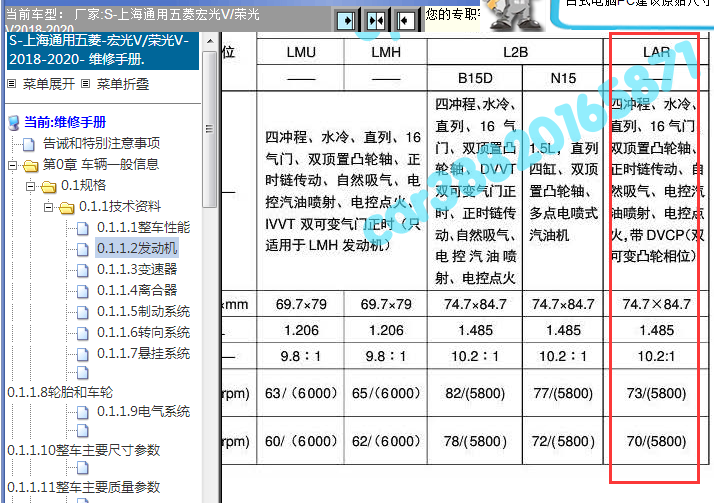The image size is (714, 503).
Task: Collapse the 第0章 车辆一般信息 node
Action: pos(12,165)
